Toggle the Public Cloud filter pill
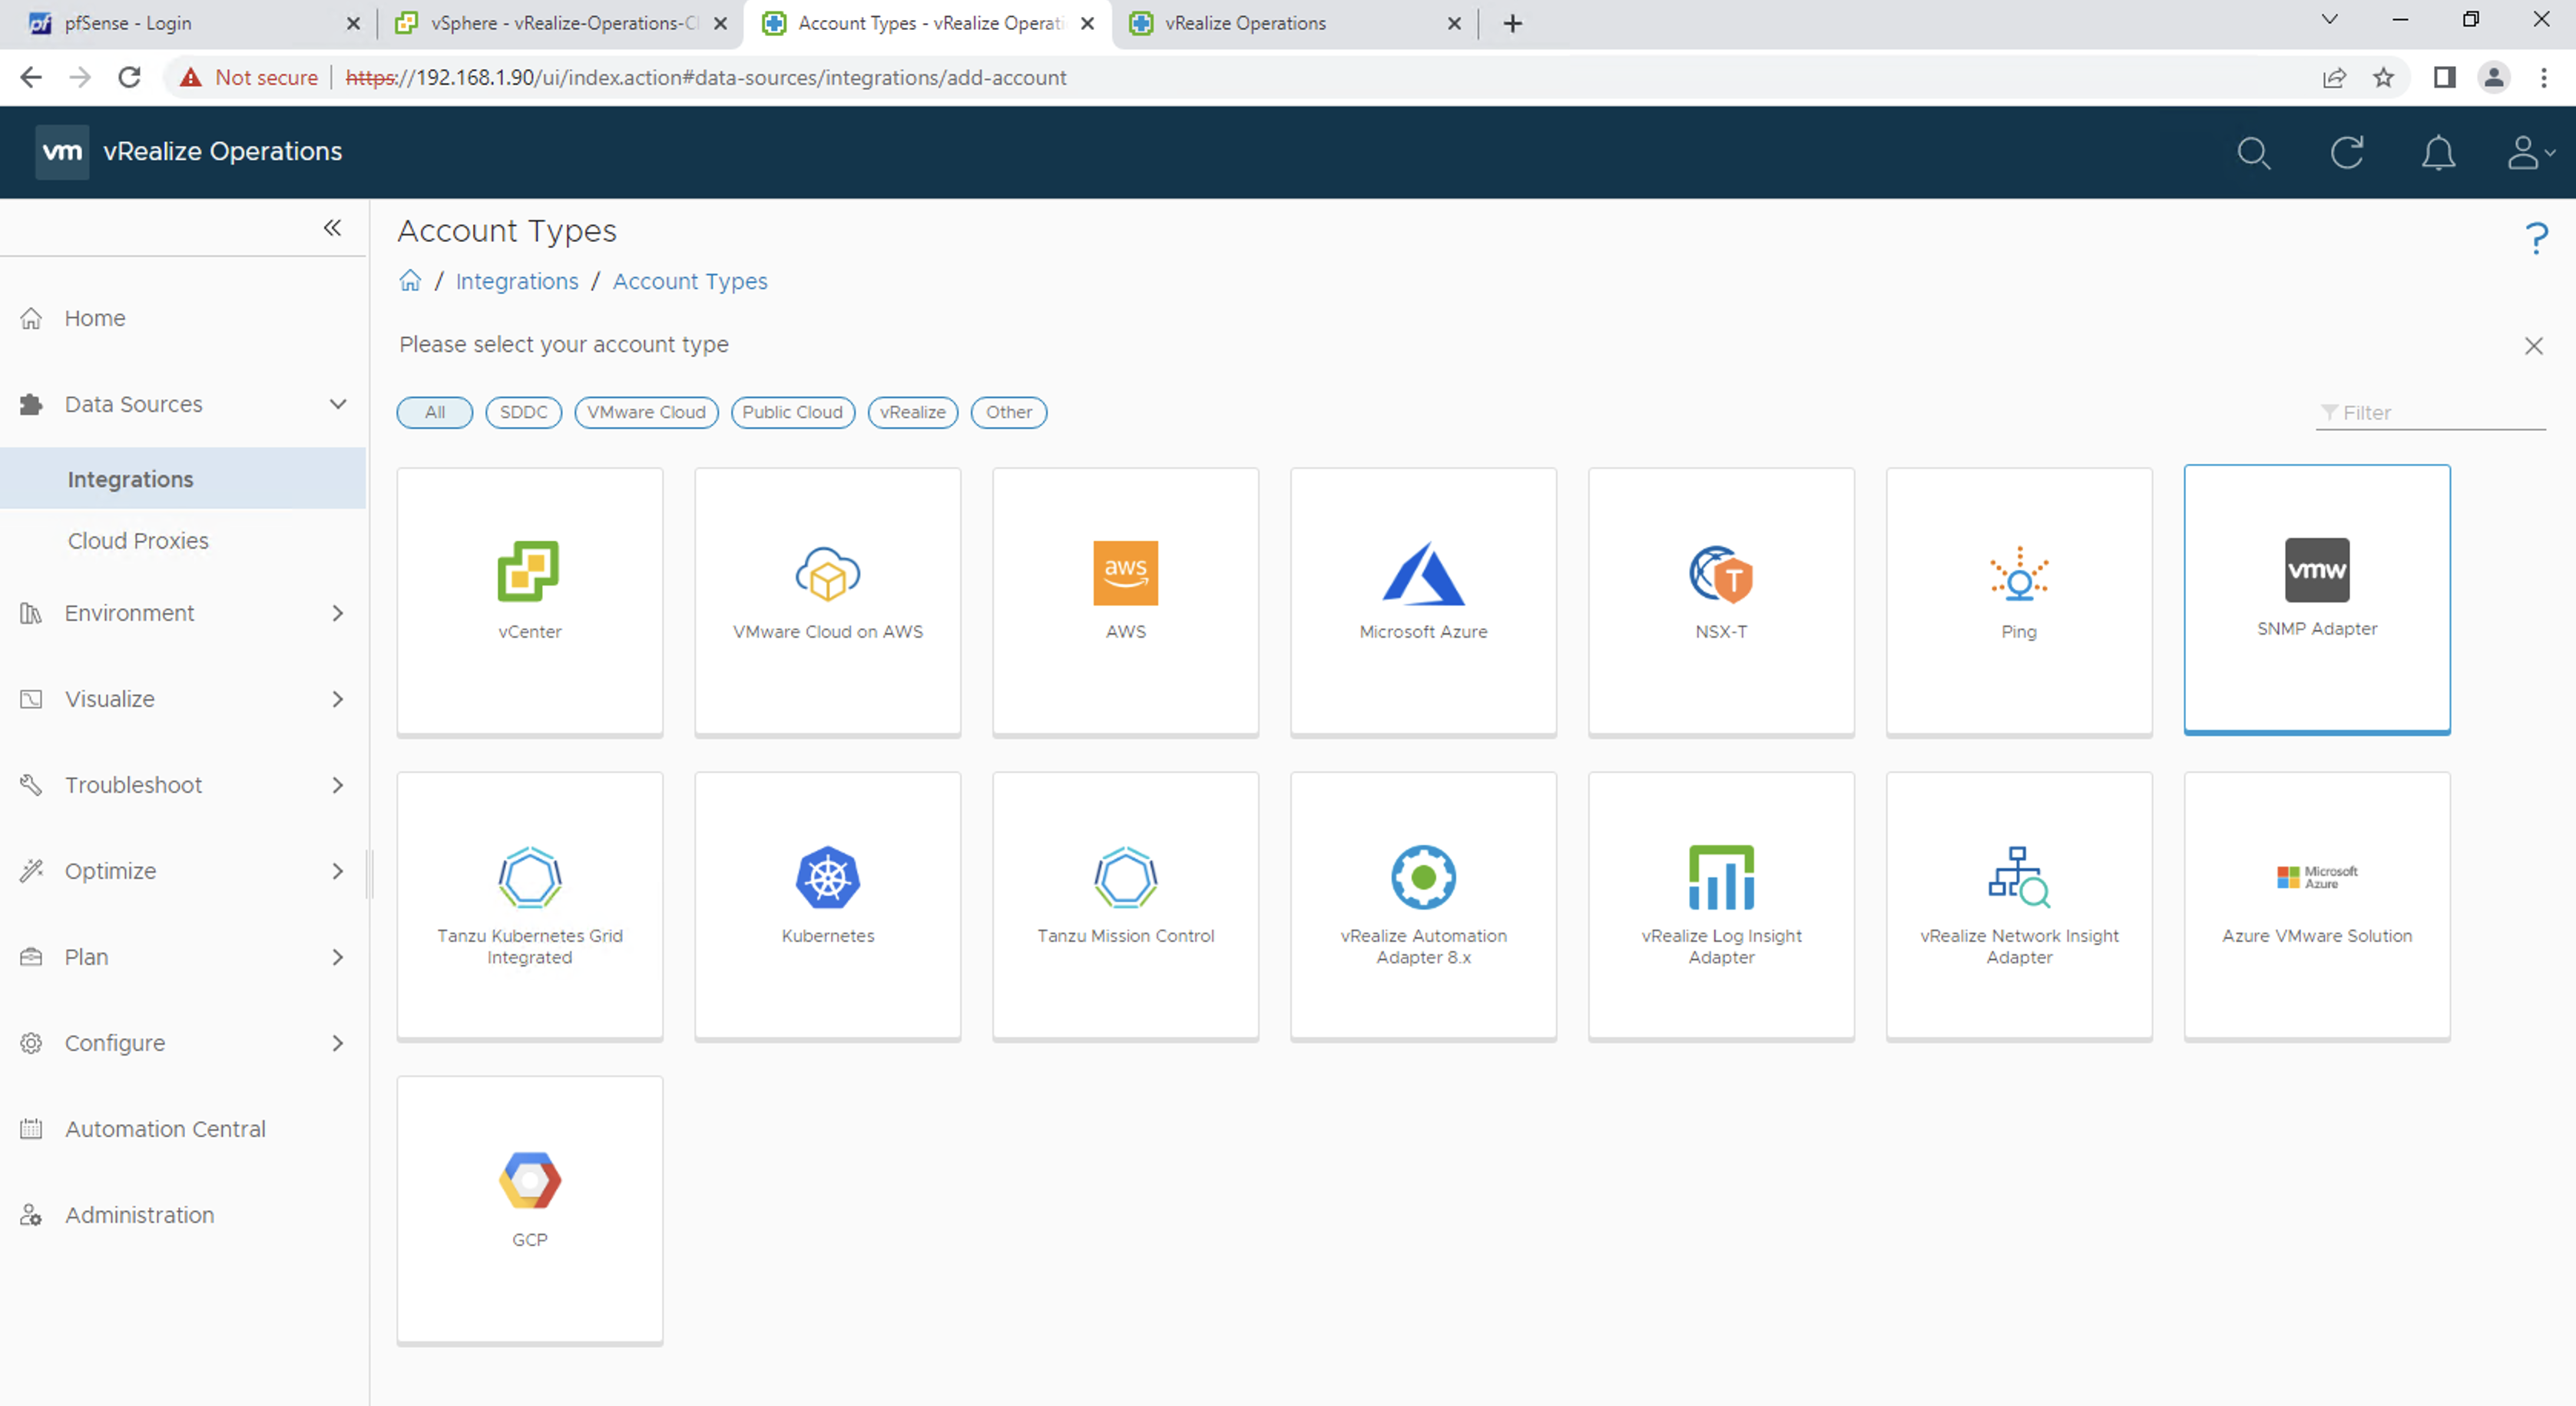The width and height of the screenshot is (2576, 1406). [x=792, y=412]
